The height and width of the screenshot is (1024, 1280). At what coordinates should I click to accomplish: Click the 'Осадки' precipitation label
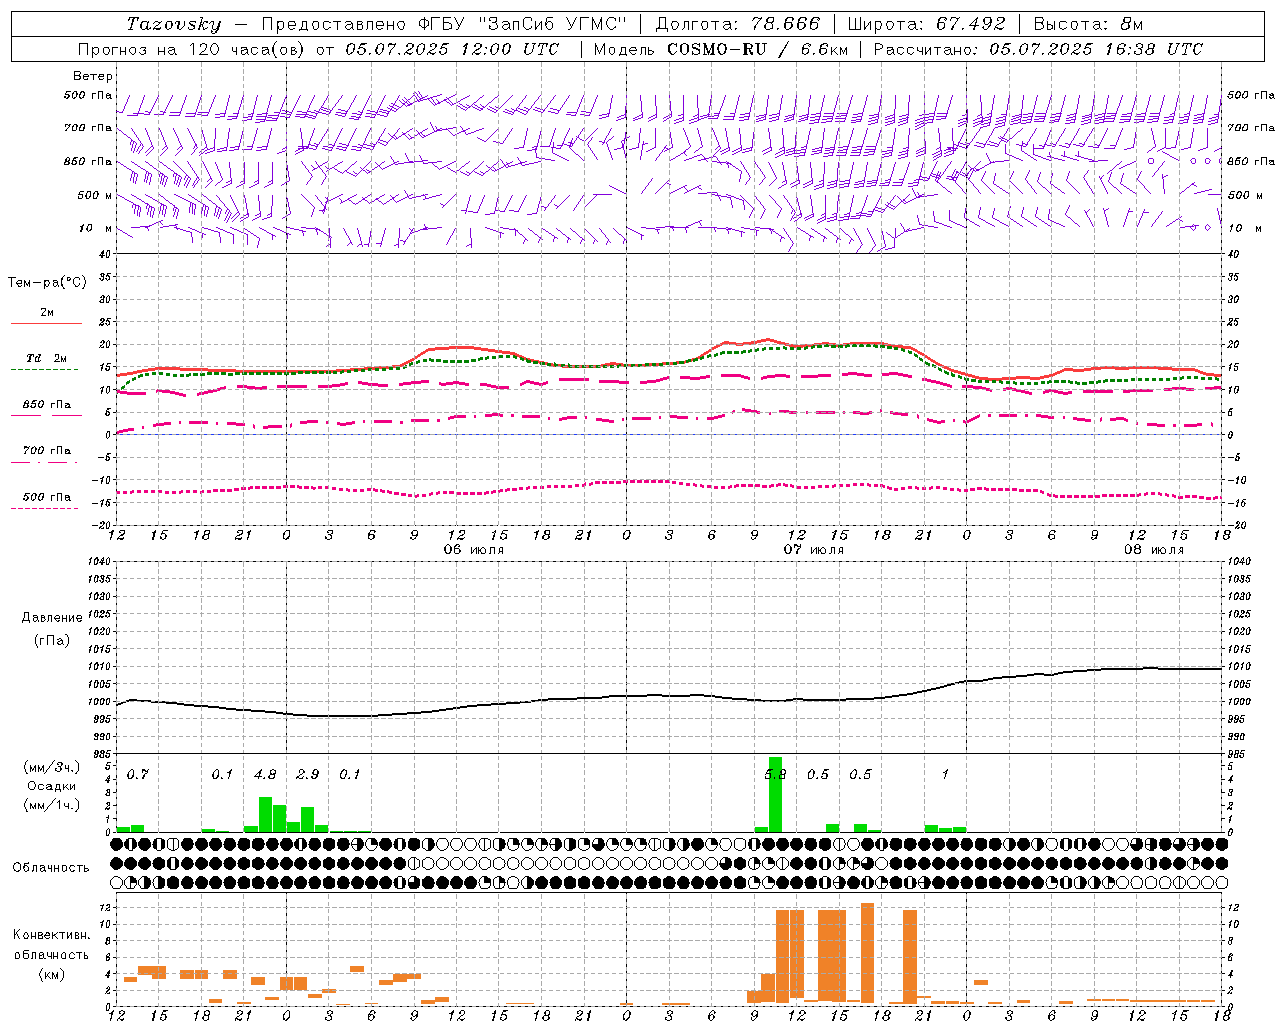coord(52,786)
